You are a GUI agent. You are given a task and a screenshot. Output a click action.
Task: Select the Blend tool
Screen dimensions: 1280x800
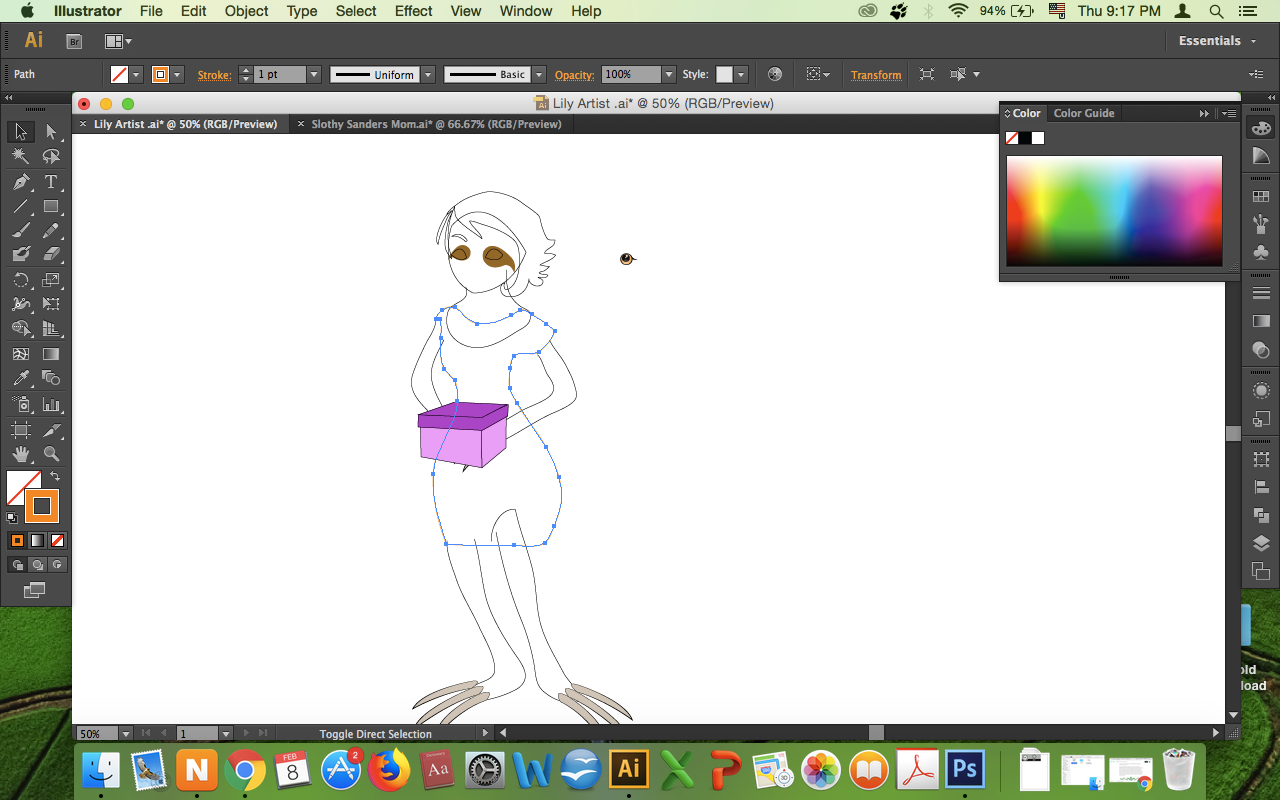[51, 378]
